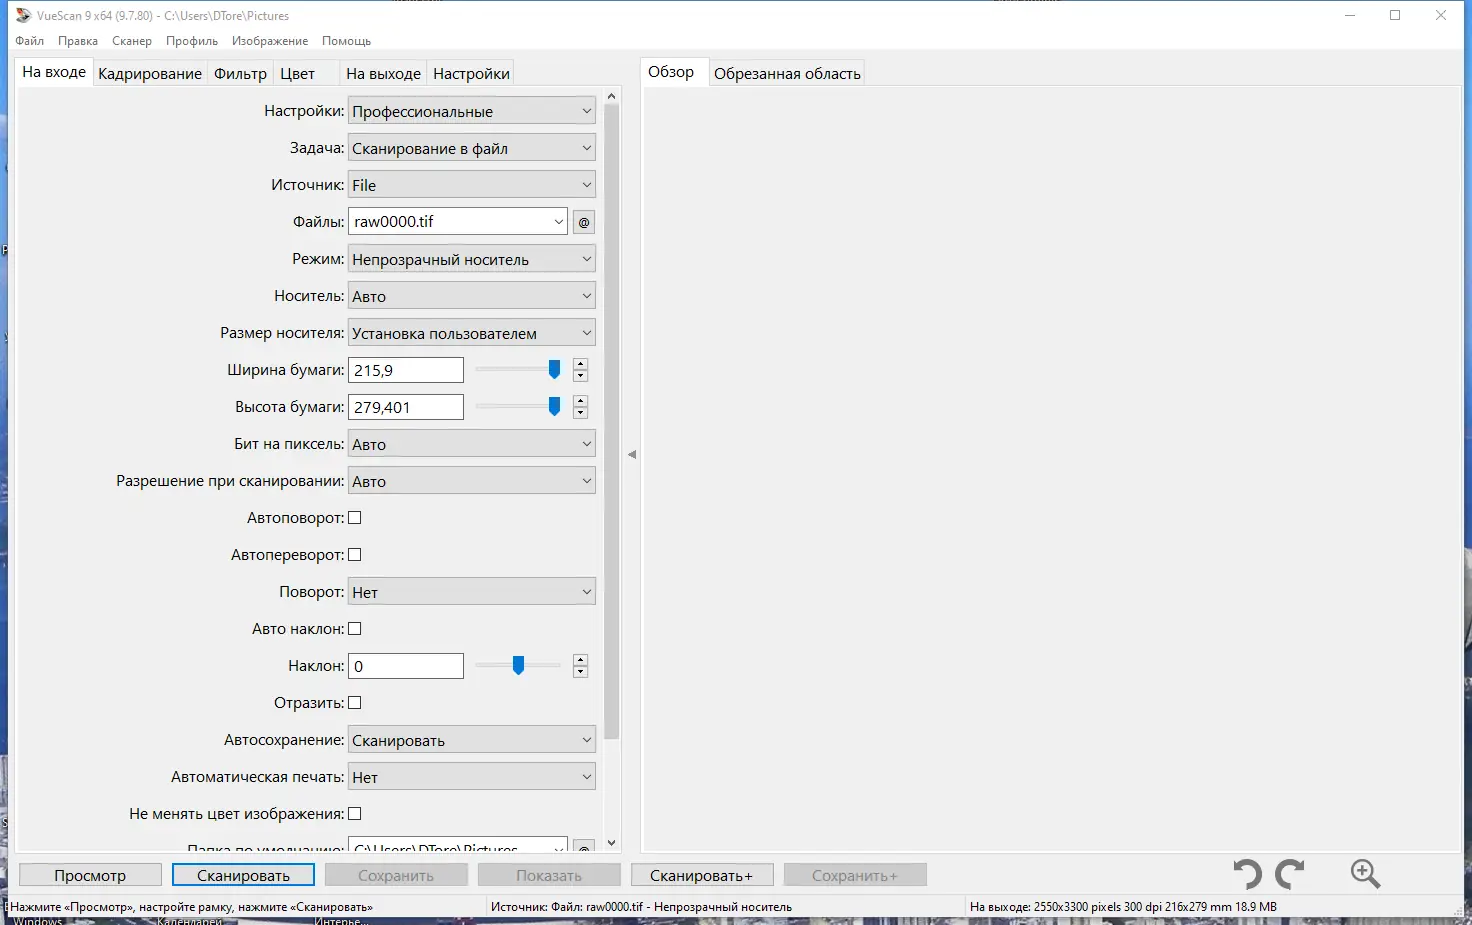Switch to the Обрезанная область tab

click(786, 72)
